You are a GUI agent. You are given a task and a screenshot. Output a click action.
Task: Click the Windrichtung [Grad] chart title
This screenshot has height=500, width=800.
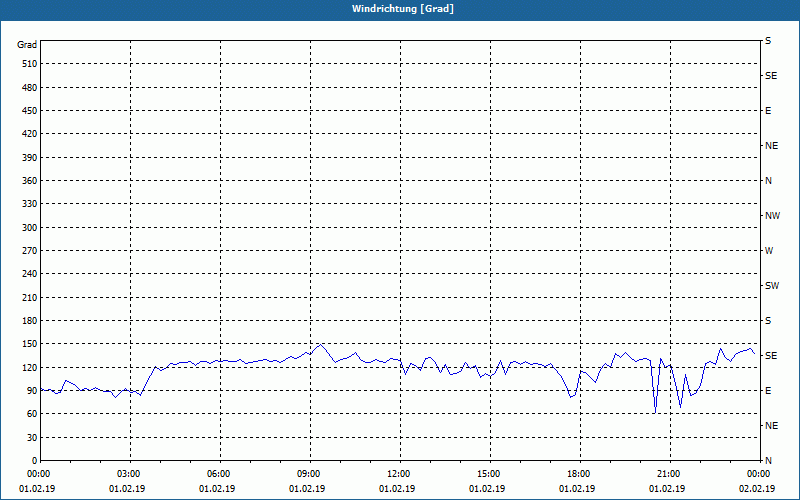click(403, 9)
